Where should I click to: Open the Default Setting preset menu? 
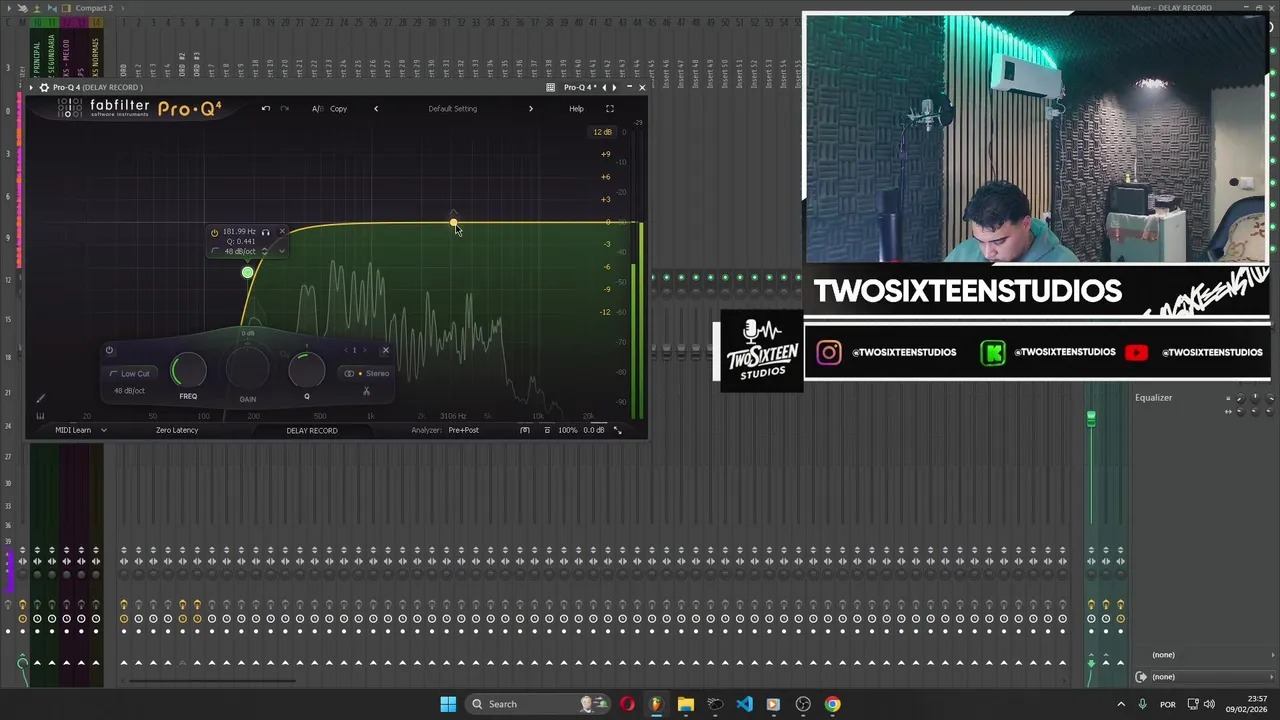tap(453, 108)
